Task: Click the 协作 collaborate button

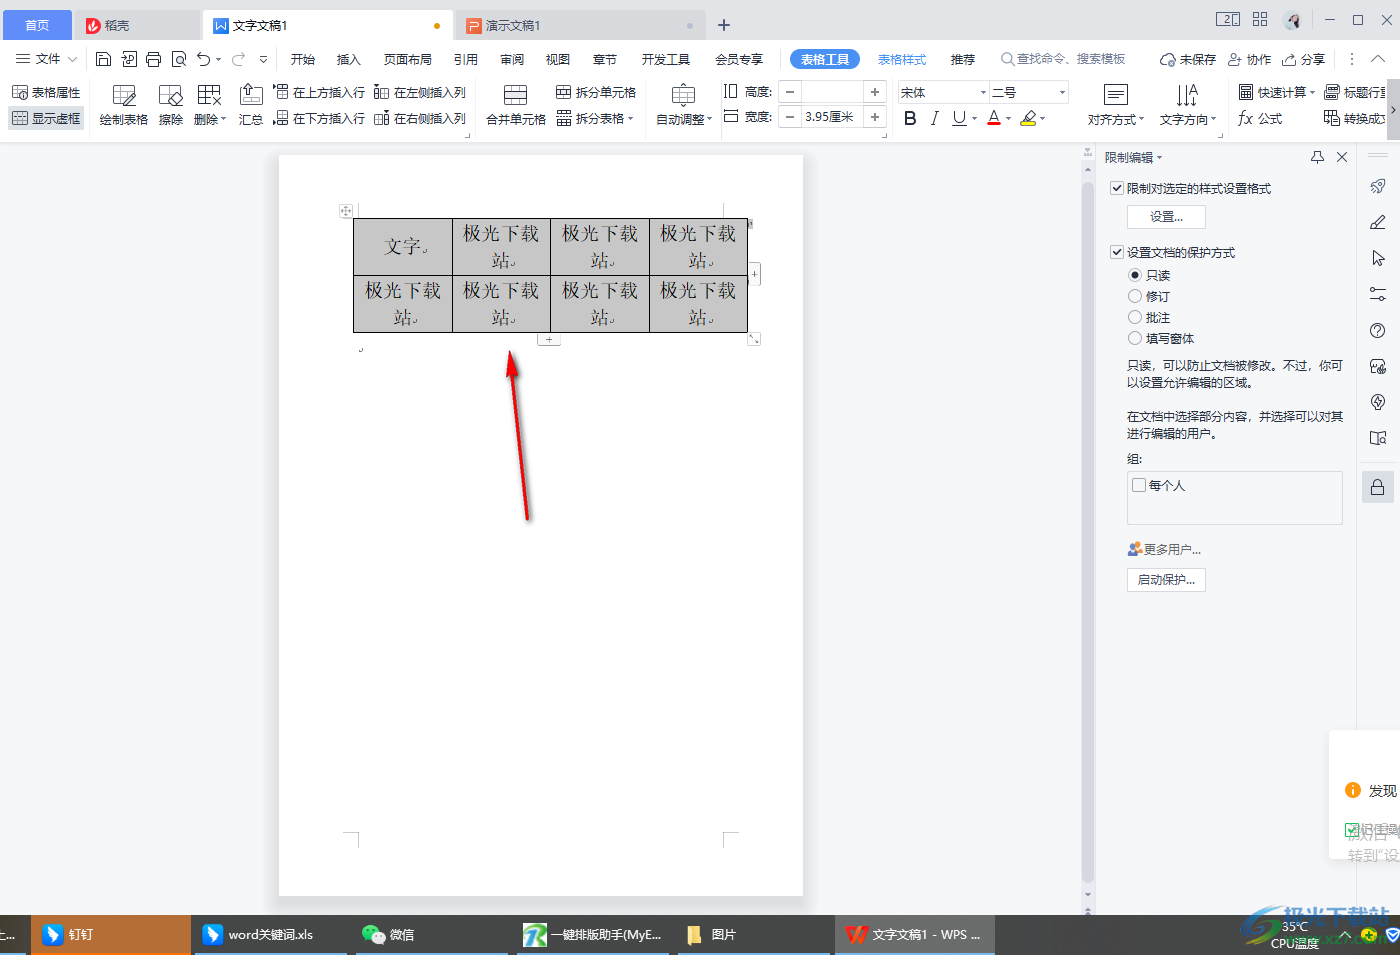Action: [1250, 59]
